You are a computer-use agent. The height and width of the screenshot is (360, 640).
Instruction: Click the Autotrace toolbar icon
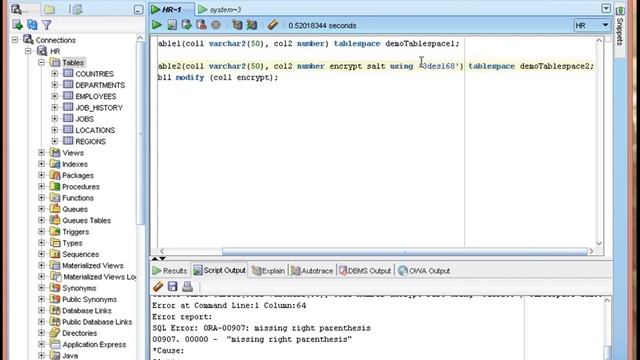[x=252, y=25]
